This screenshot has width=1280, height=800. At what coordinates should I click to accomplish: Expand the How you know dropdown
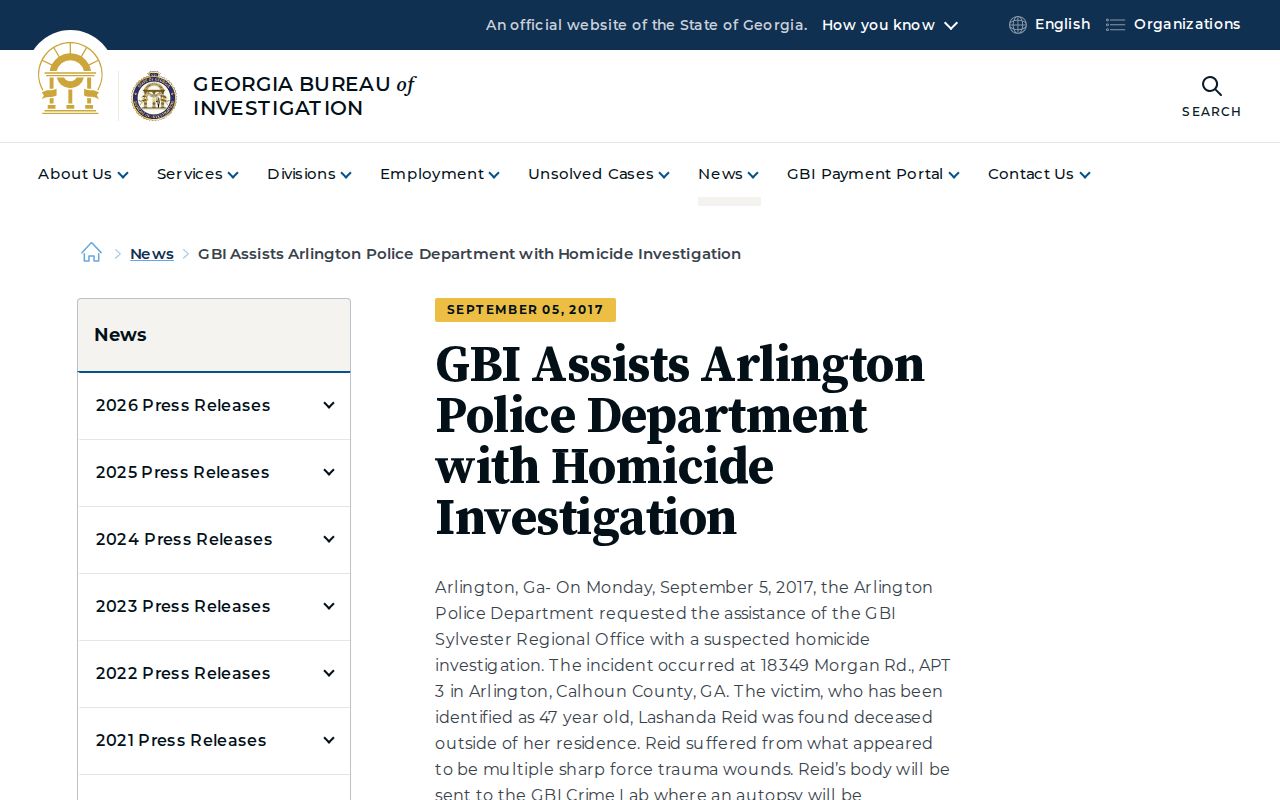(x=890, y=25)
